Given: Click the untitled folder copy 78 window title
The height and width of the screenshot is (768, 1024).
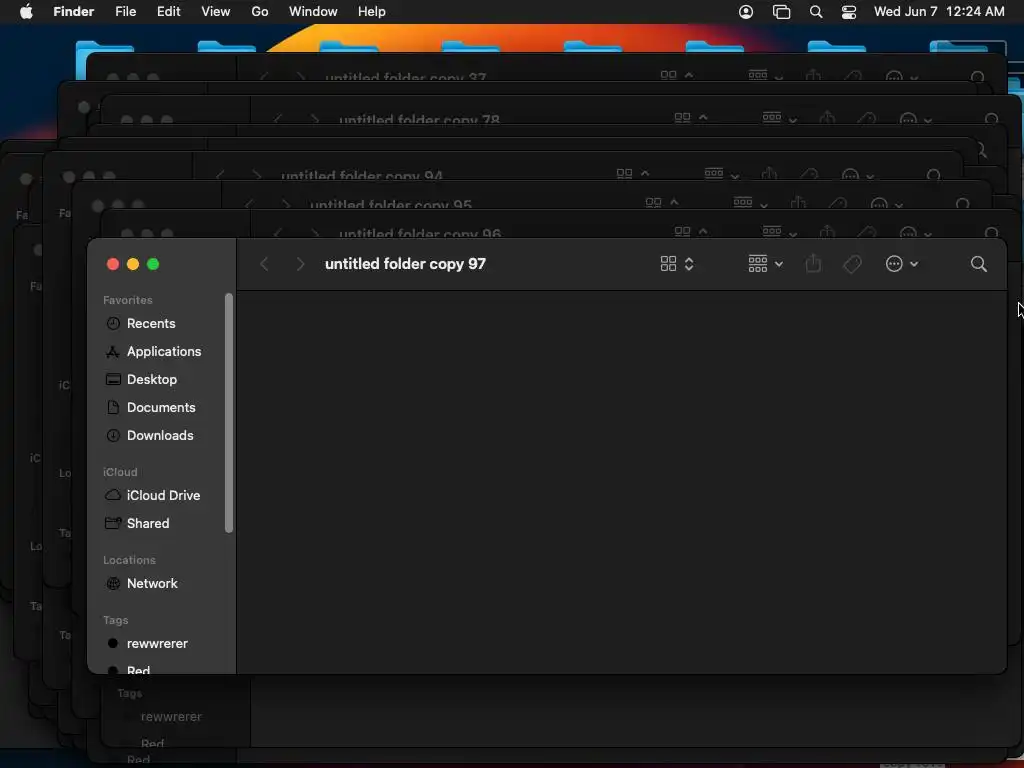Looking at the screenshot, I should [419, 120].
